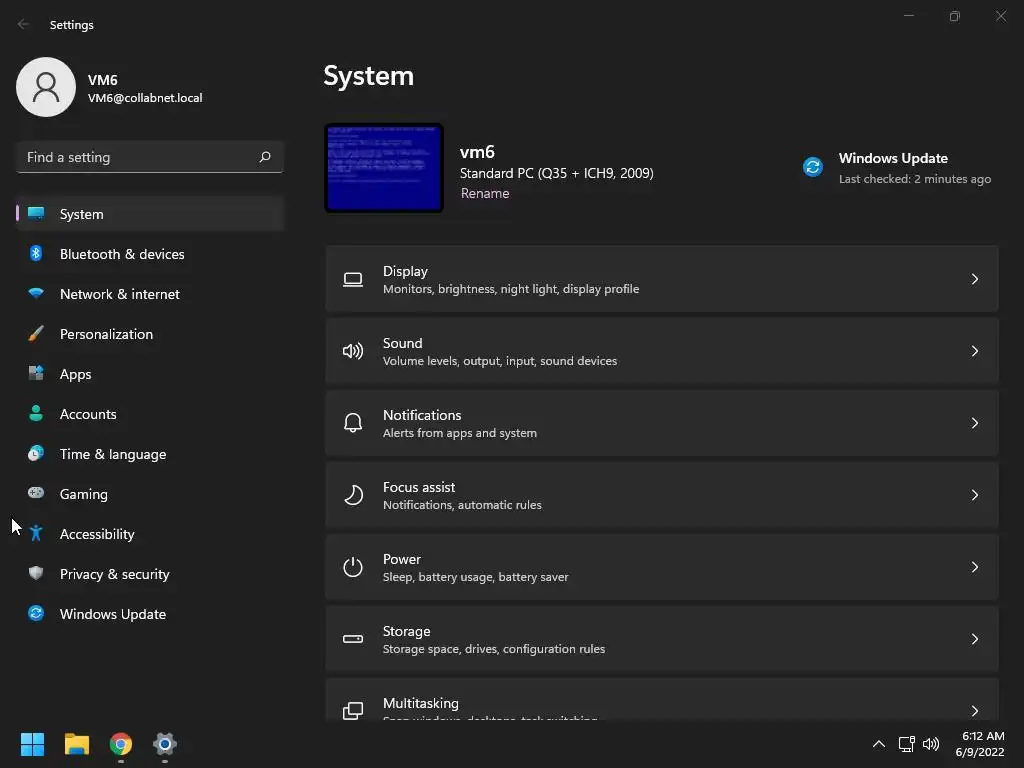1024x768 pixels.
Task: Select System in the sidebar
Action: [x=150, y=214]
